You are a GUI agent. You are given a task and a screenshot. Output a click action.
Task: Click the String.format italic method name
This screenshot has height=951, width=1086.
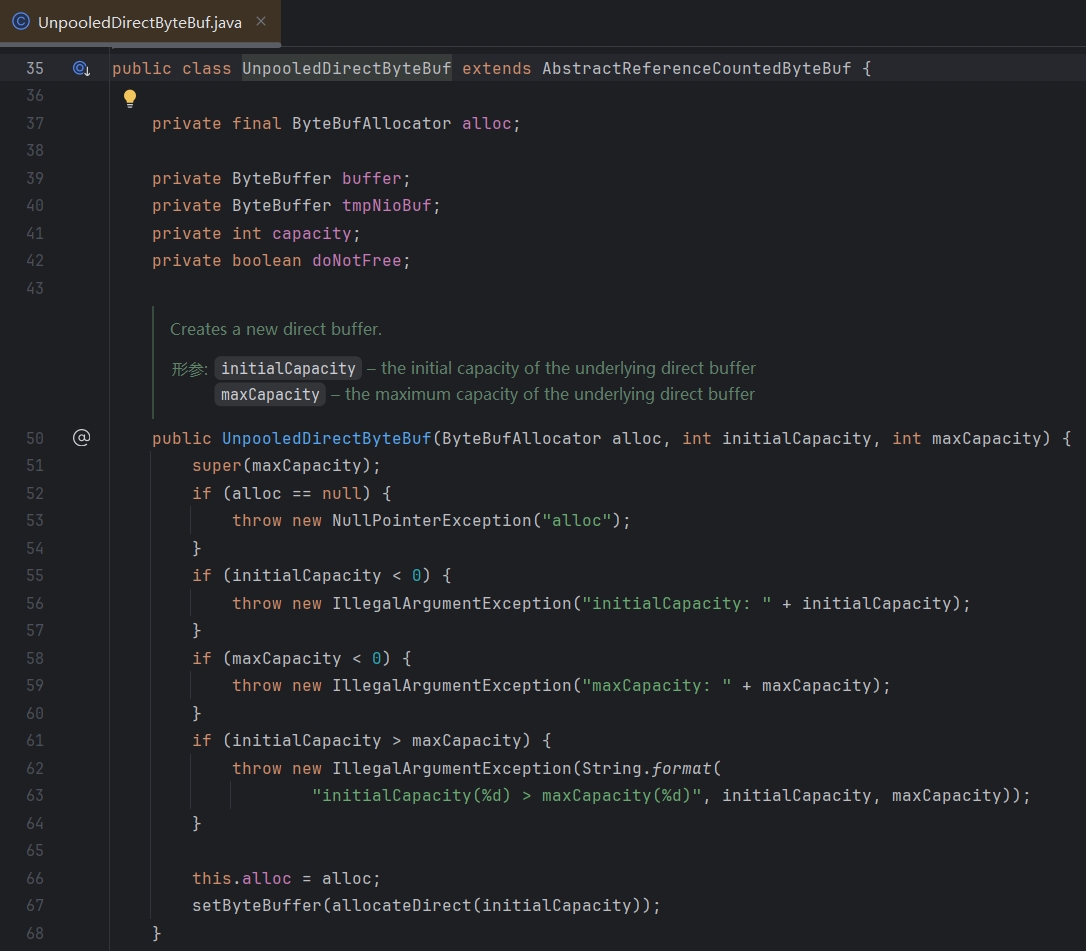pyautogui.click(x=682, y=768)
